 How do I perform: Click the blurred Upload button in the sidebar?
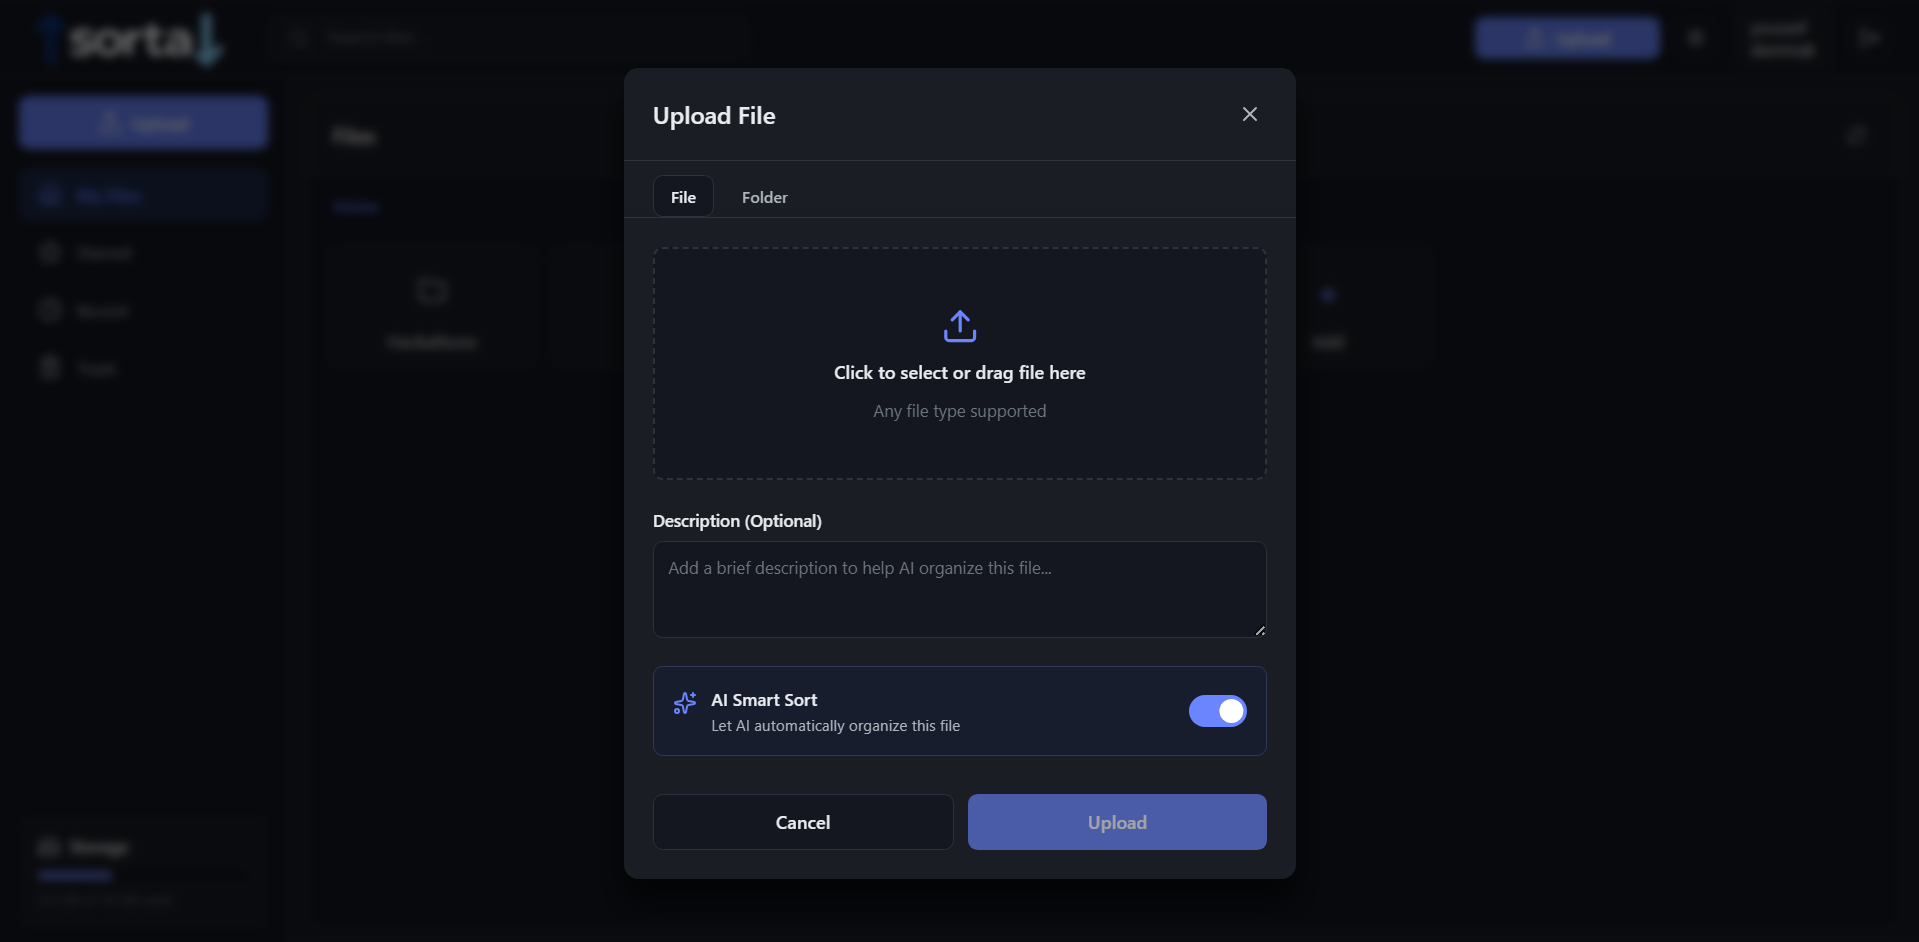tap(143, 123)
